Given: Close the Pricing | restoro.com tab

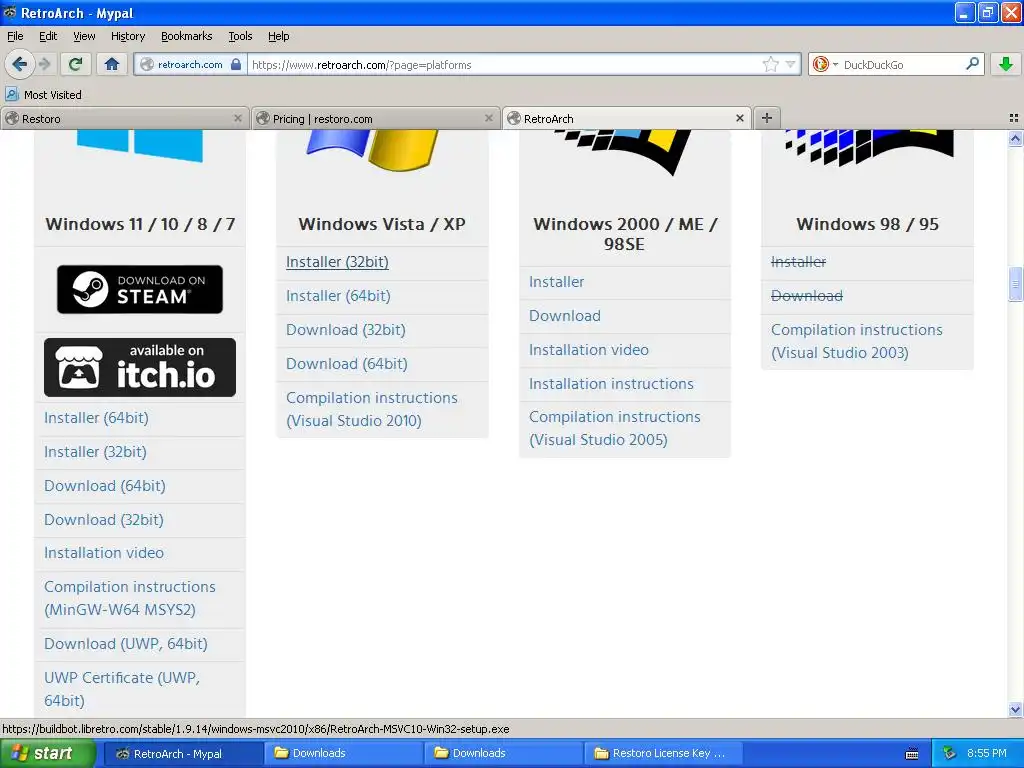Looking at the screenshot, I should click(x=488, y=118).
